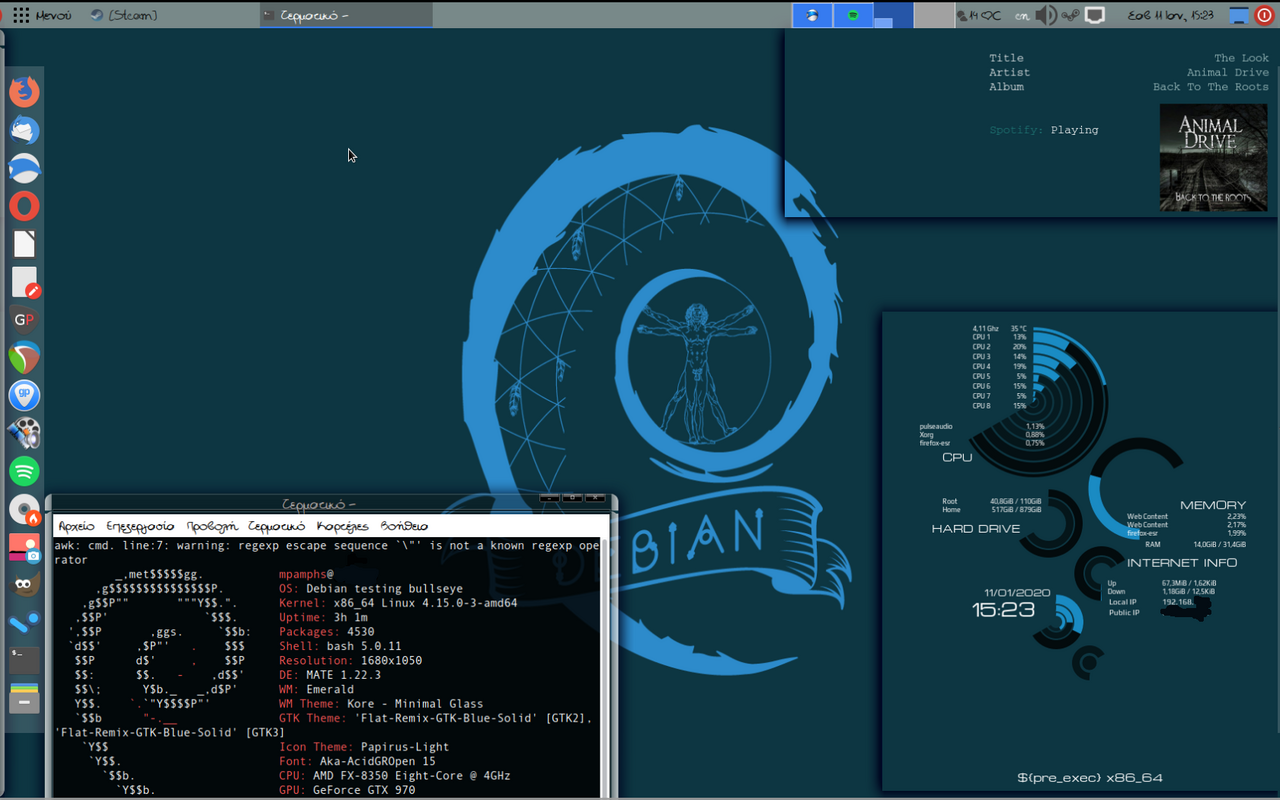The width and height of the screenshot is (1280, 800).
Task: Open Thunderbird mail from the dock
Action: point(24,130)
